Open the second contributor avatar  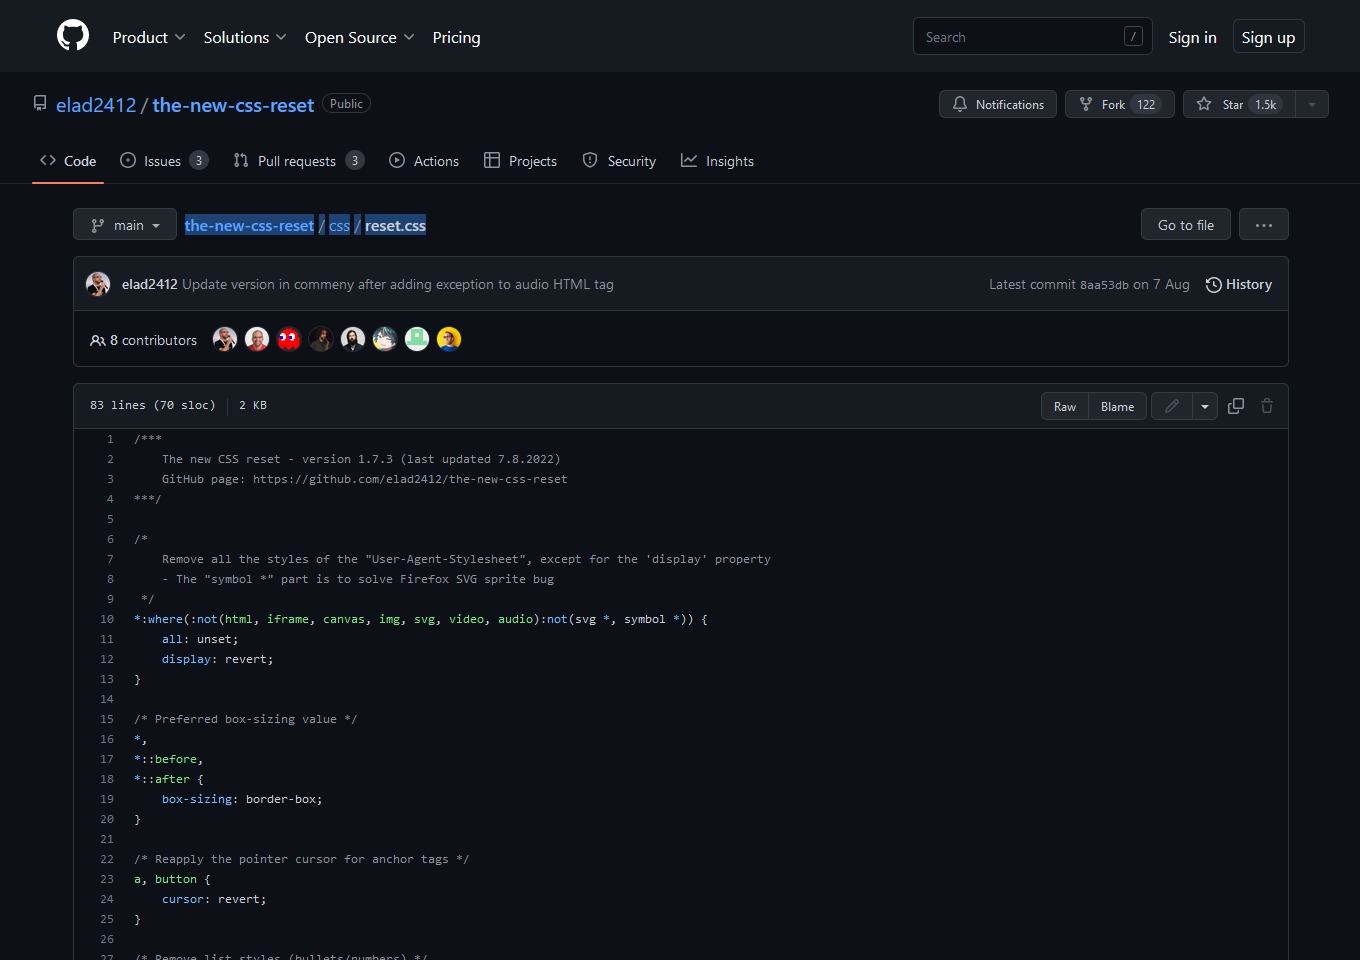(x=257, y=339)
